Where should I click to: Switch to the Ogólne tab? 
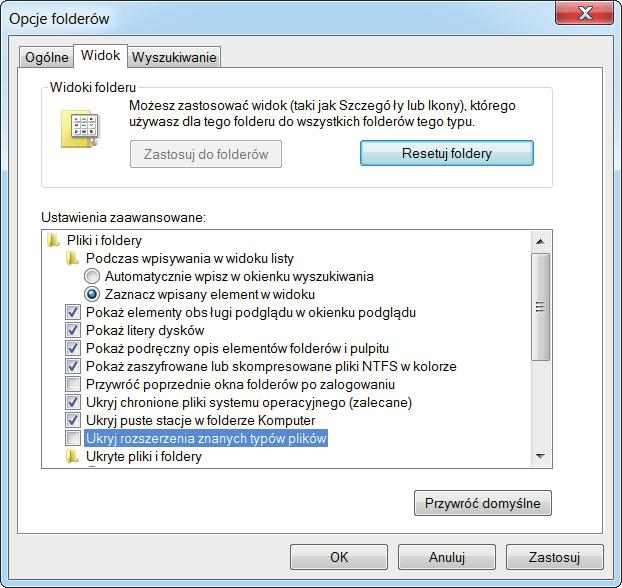click(46, 57)
